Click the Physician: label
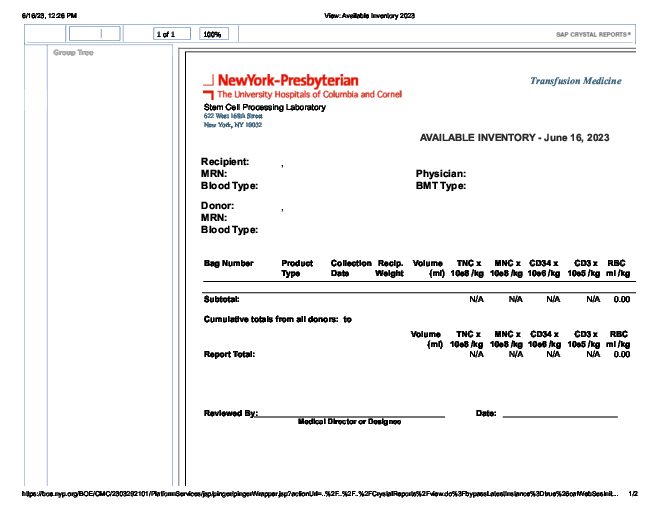 pyautogui.click(x=441, y=174)
